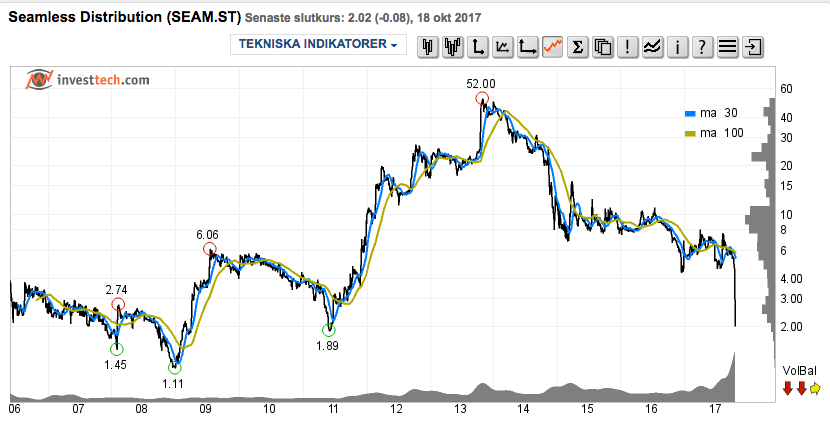Image resolution: width=830 pixels, height=446 pixels.
Task: Click the green circle at the 1.89 low
Action: [329, 331]
